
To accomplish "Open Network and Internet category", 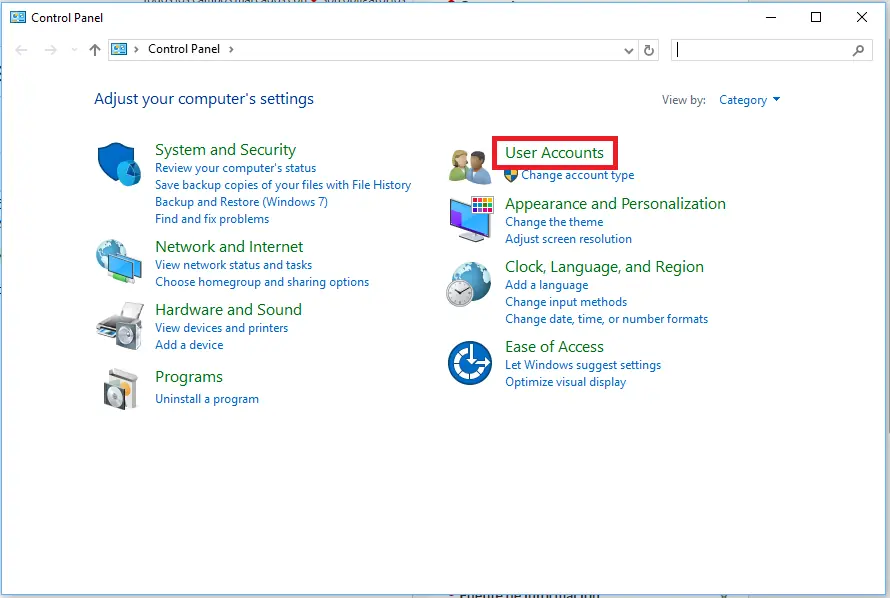I will click(x=229, y=247).
